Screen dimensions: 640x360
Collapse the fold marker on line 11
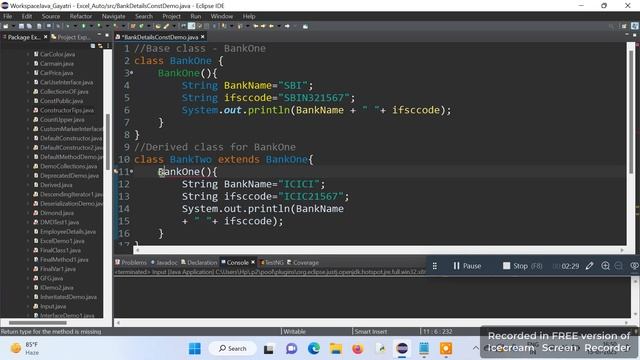(x=132, y=171)
